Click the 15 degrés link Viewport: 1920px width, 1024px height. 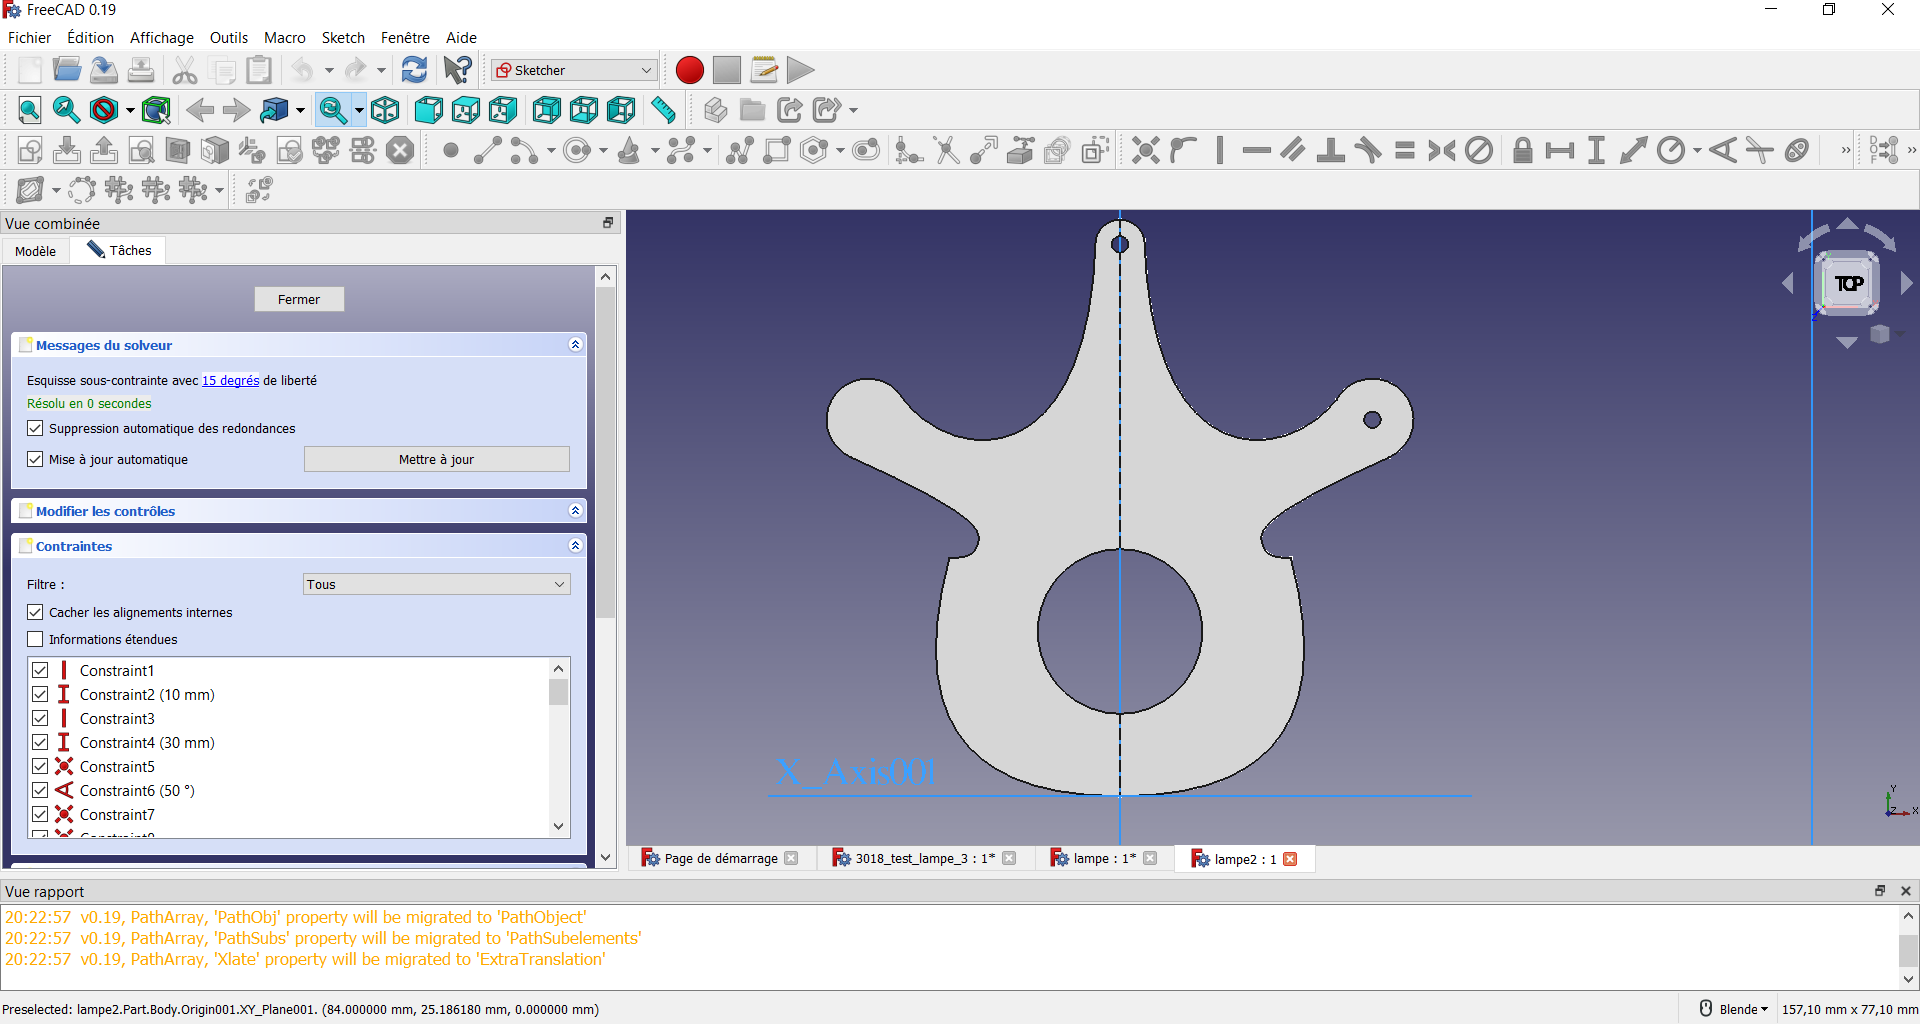[x=230, y=380]
